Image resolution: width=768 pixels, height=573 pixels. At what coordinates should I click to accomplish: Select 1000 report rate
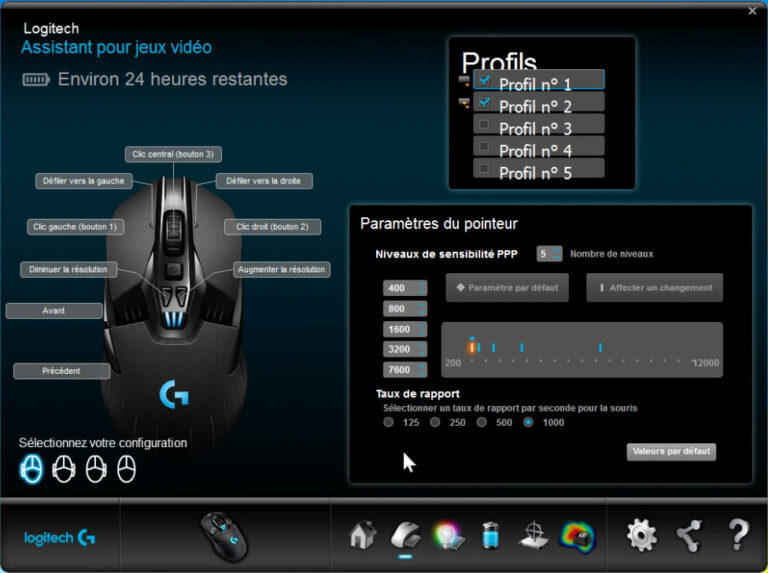point(528,422)
